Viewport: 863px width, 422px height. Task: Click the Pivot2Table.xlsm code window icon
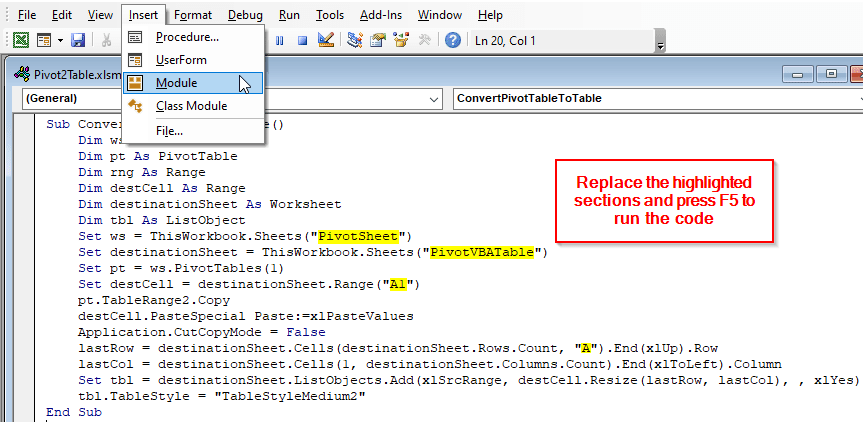click(22, 74)
